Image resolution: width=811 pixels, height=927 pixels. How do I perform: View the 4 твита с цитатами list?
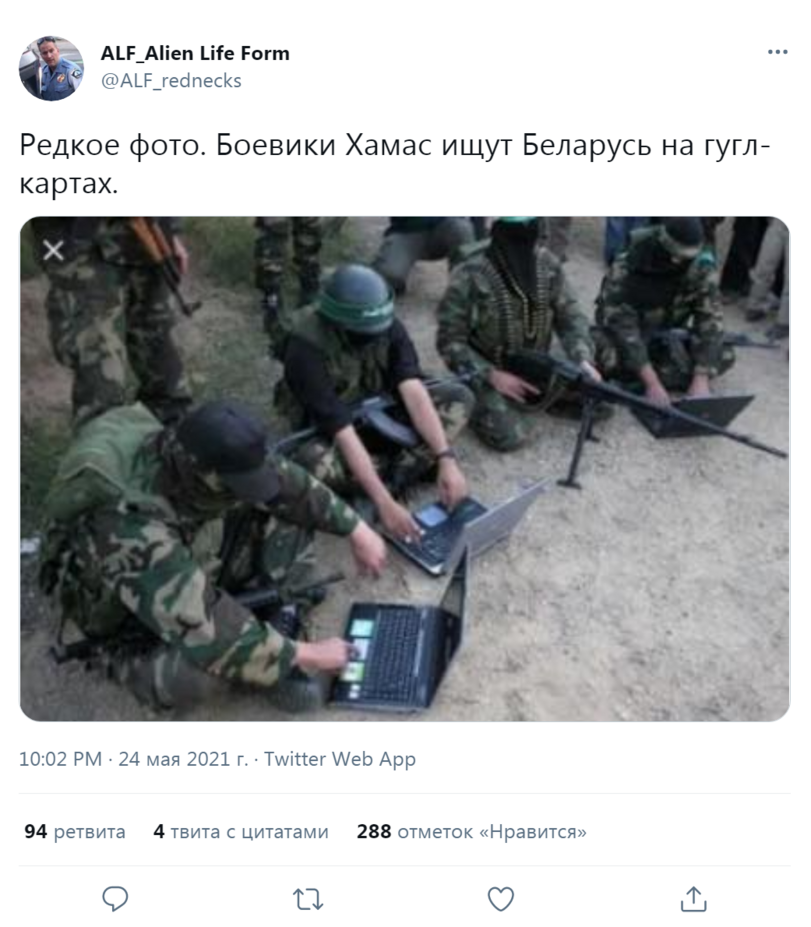click(241, 831)
